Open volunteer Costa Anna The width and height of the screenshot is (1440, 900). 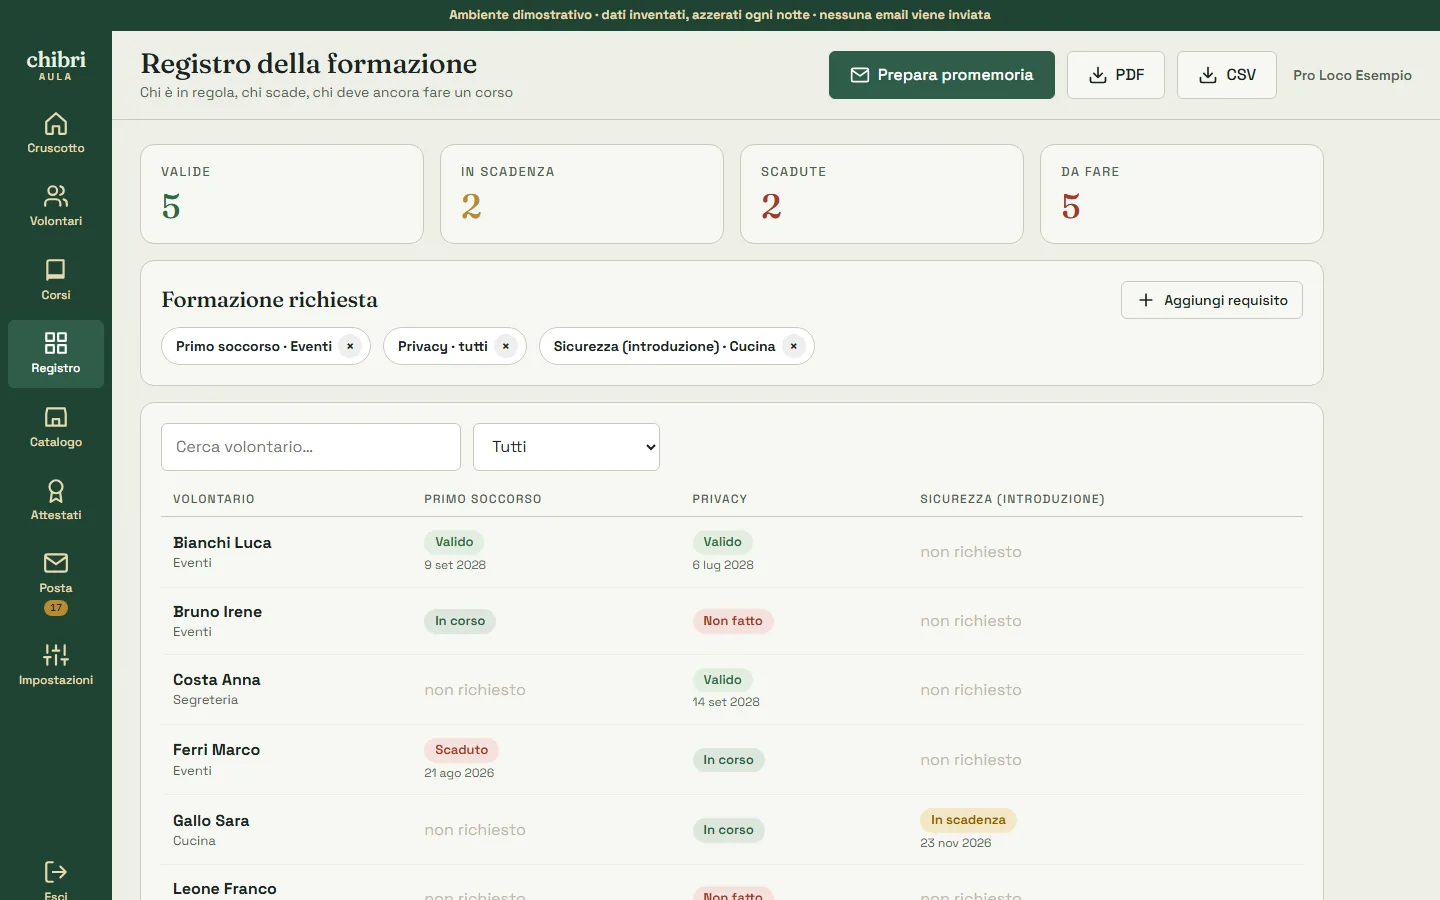(x=217, y=680)
